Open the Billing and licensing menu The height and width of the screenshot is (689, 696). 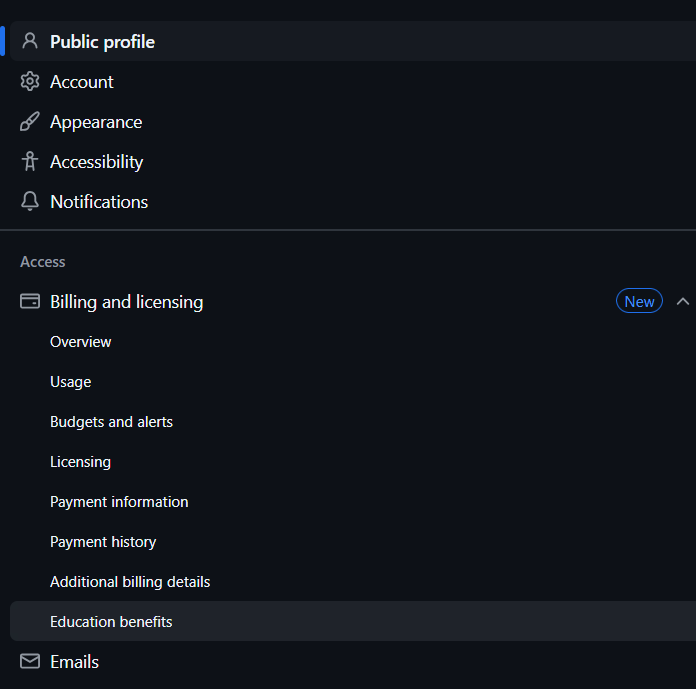[x=126, y=301]
